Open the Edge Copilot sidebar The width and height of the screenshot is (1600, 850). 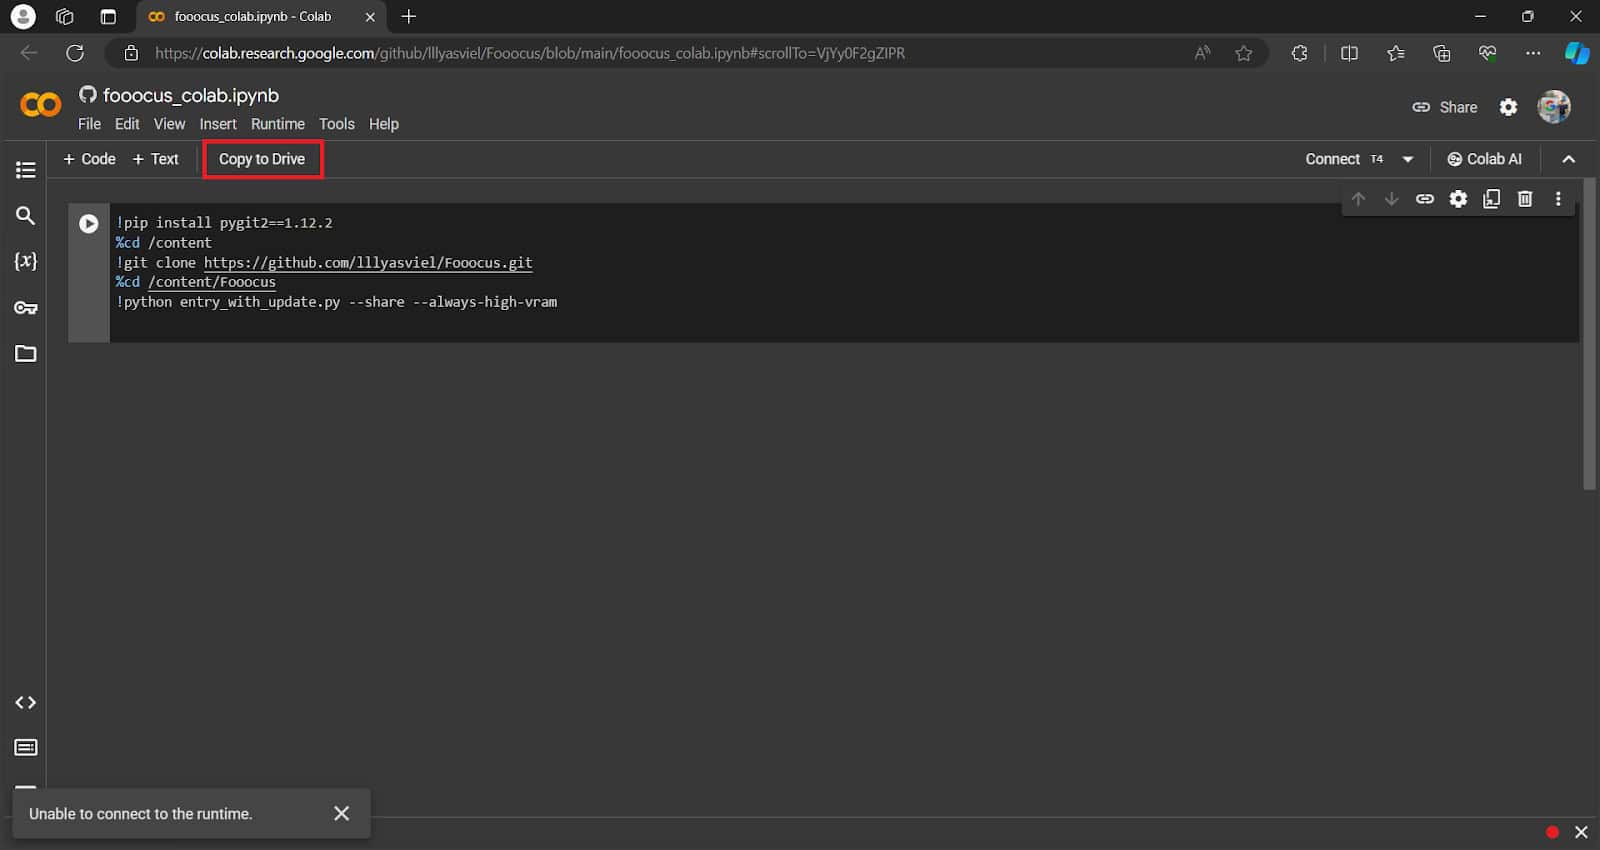point(1577,53)
